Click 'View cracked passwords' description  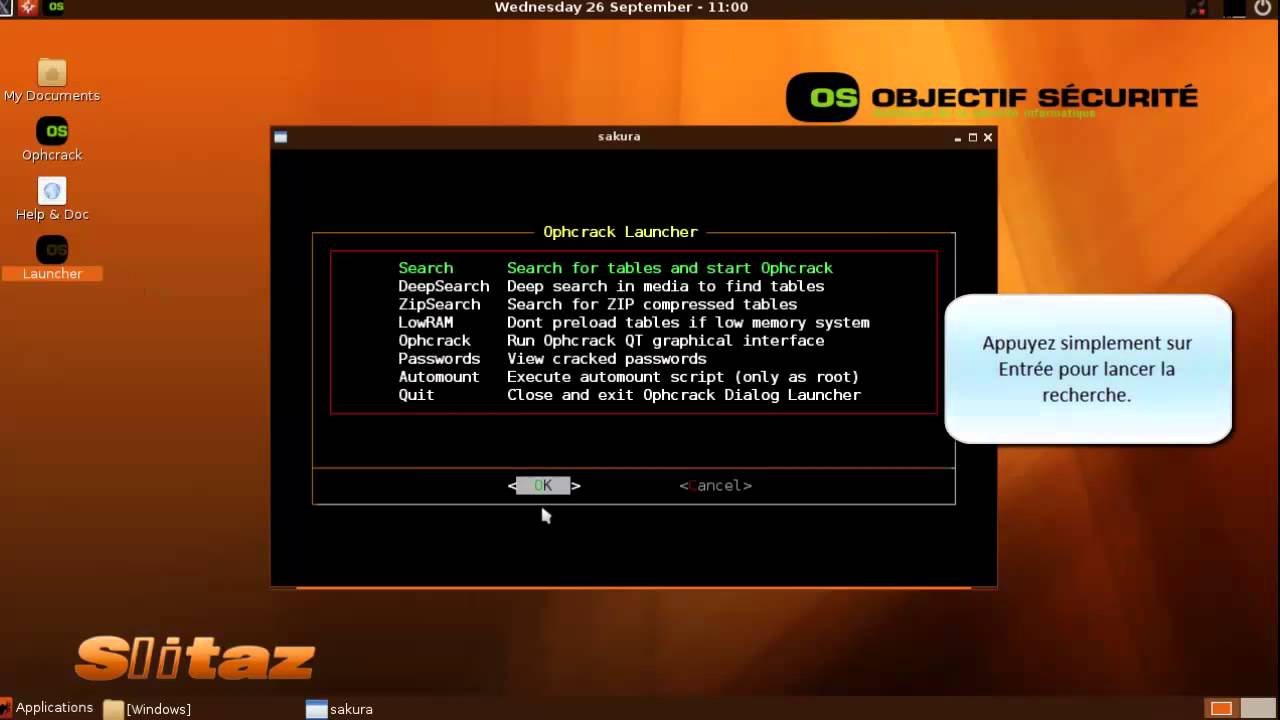click(x=607, y=358)
